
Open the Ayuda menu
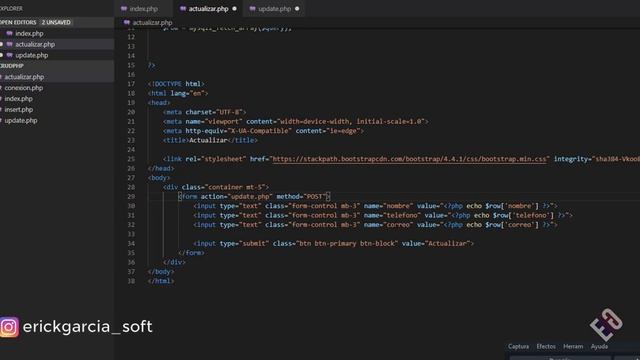[x=599, y=347]
